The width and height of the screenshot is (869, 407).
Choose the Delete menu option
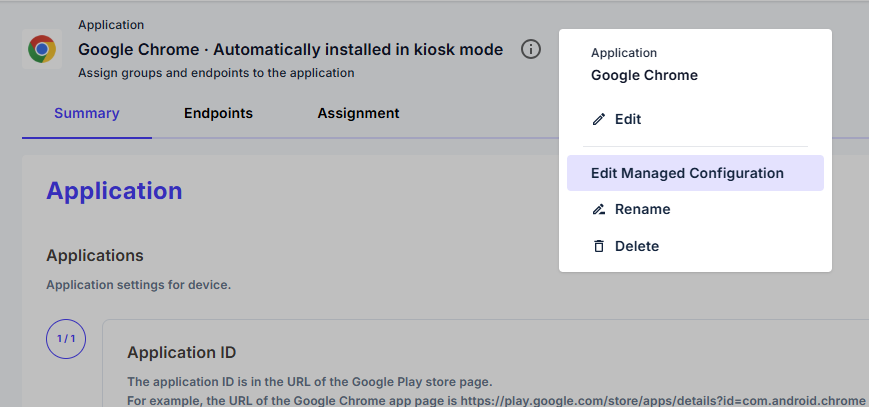point(636,246)
